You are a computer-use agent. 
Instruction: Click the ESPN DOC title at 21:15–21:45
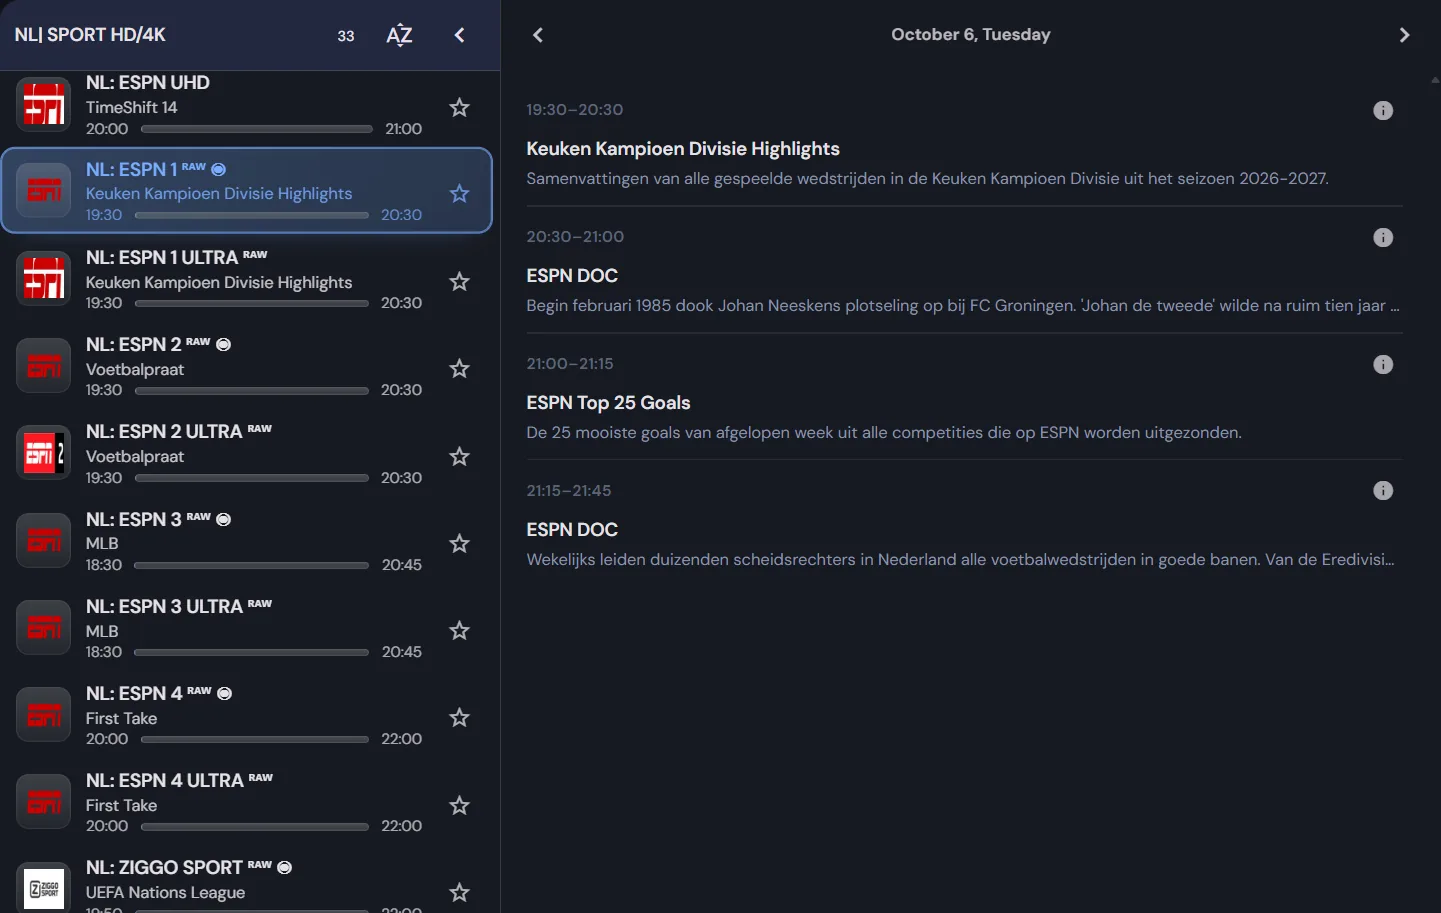tap(572, 530)
